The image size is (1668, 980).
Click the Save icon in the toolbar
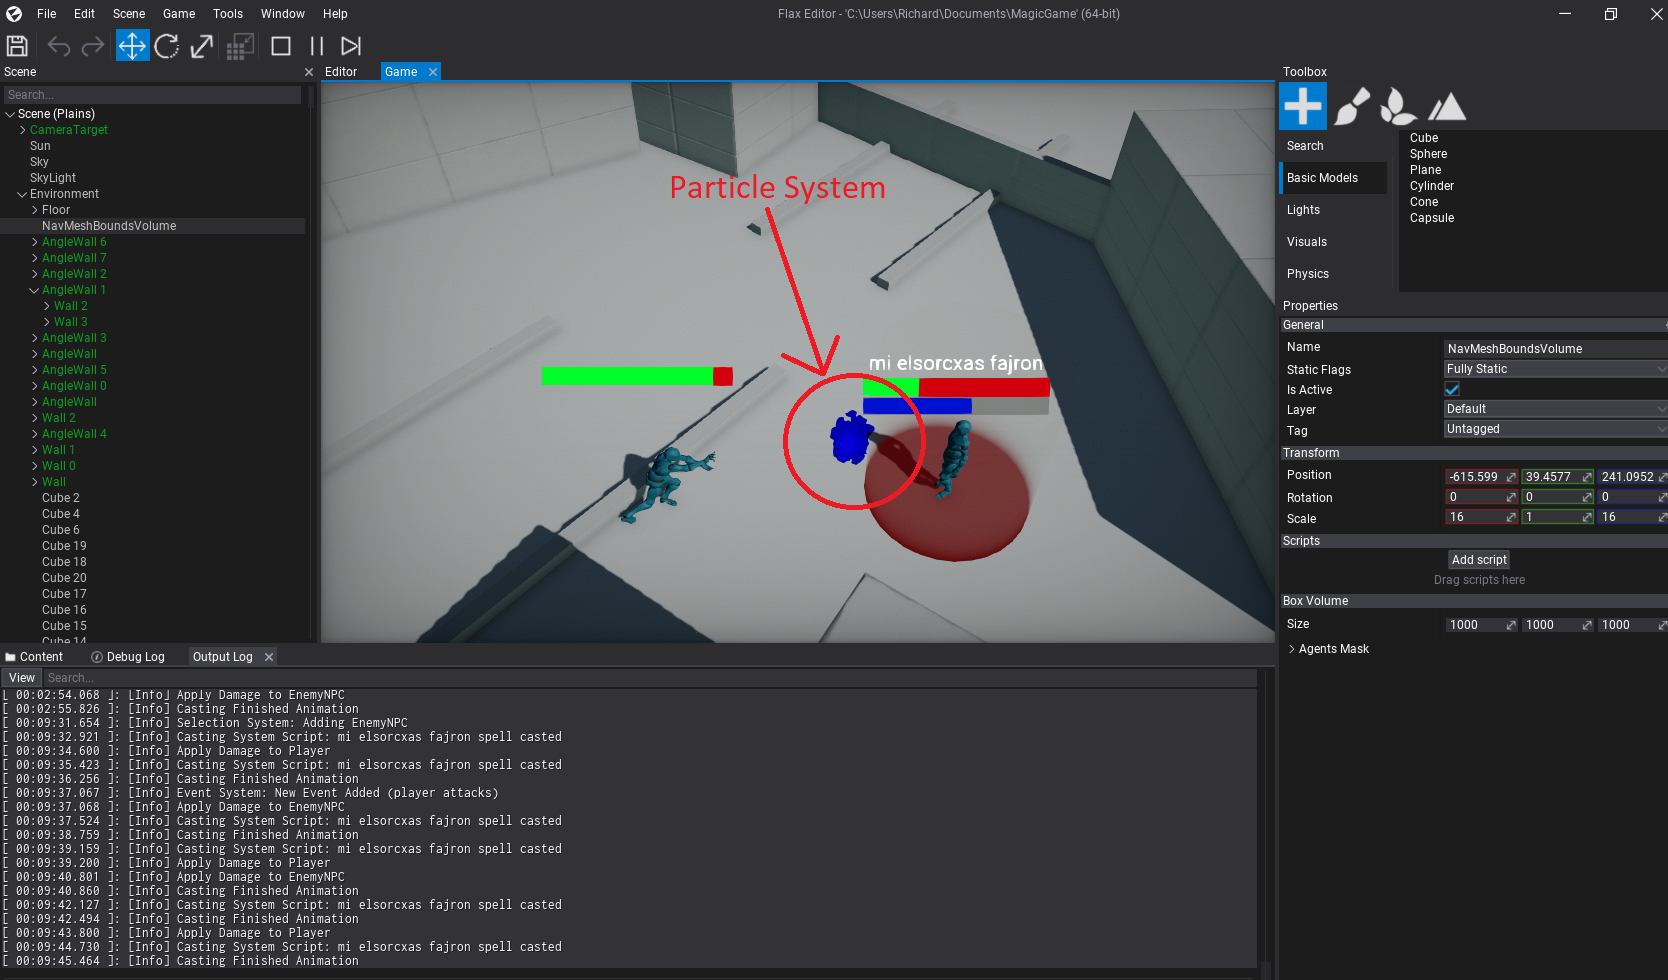[x=17, y=45]
